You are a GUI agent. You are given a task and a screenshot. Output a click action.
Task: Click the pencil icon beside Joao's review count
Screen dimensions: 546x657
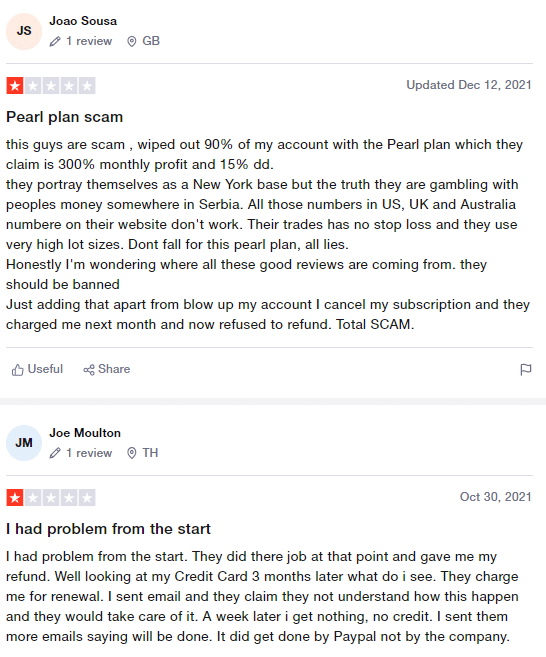pos(55,41)
